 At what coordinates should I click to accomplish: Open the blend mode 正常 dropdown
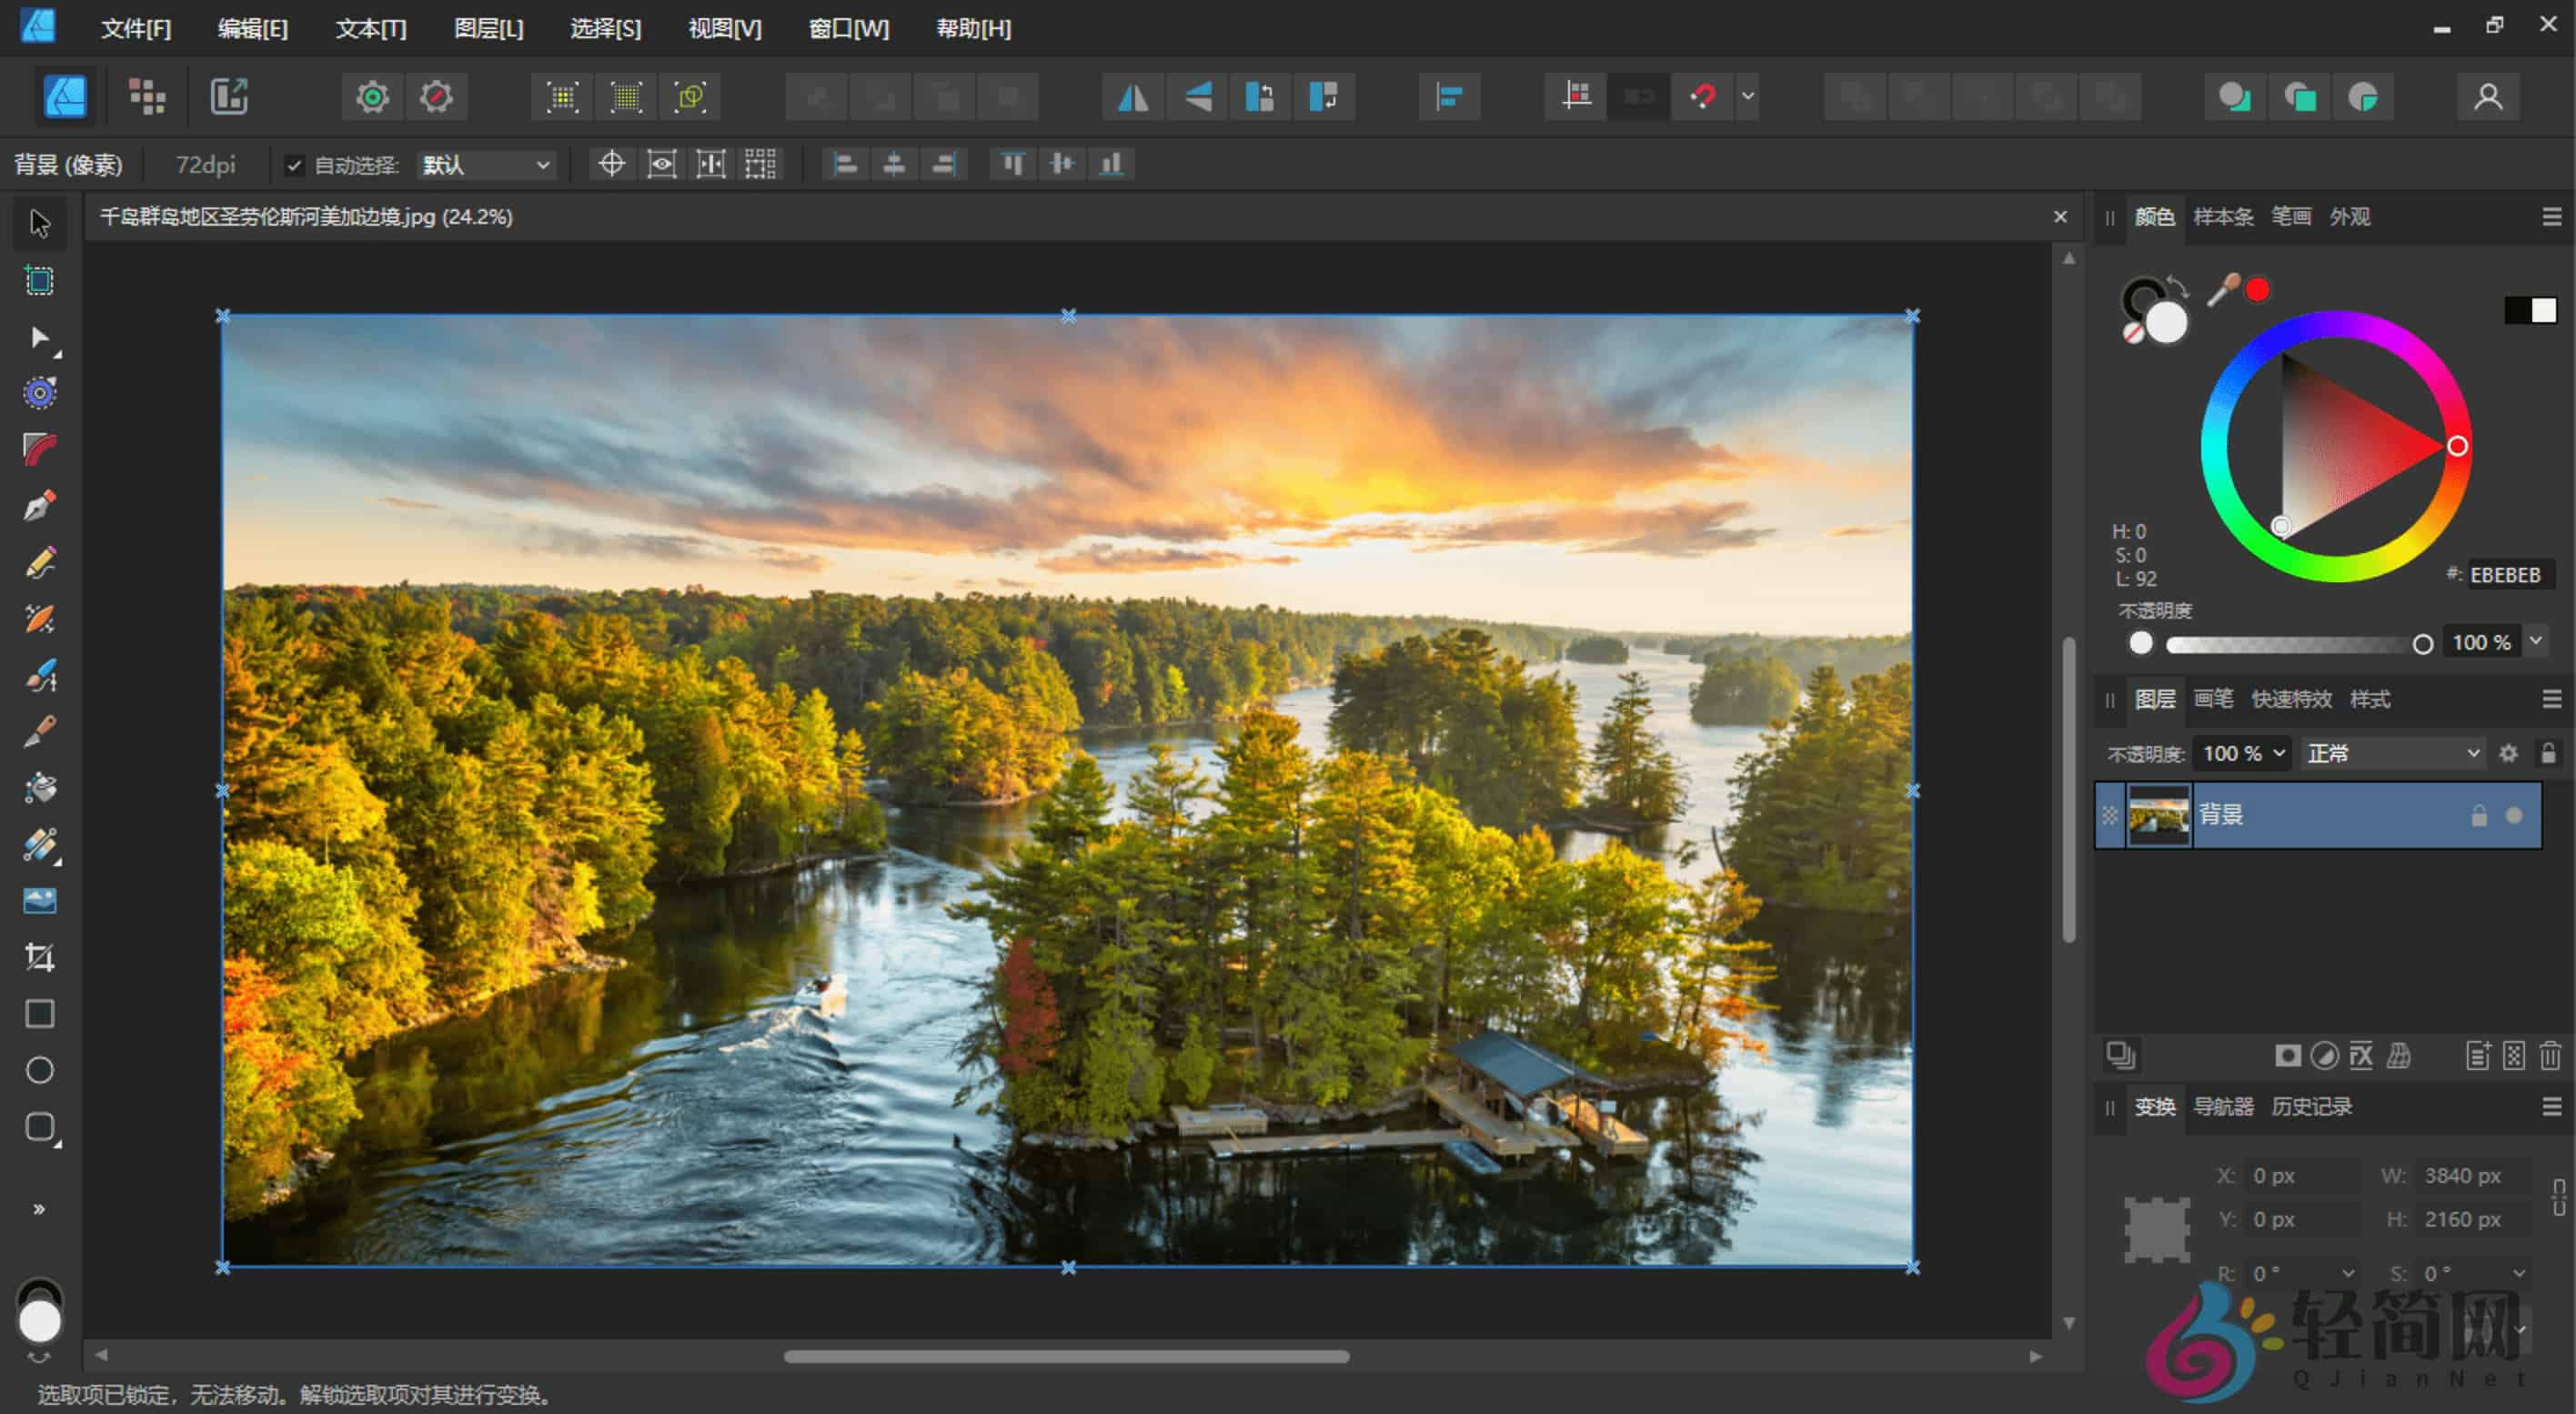pyautogui.click(x=2390, y=753)
